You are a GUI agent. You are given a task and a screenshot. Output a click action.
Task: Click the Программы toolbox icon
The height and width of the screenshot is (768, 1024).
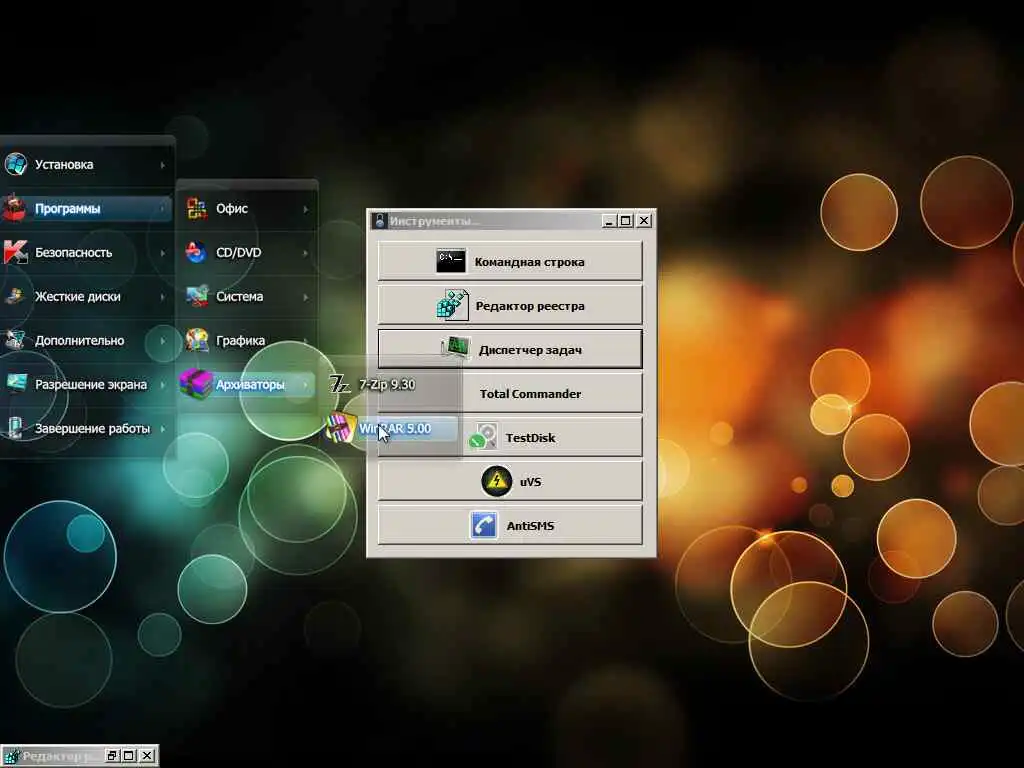tap(14, 208)
